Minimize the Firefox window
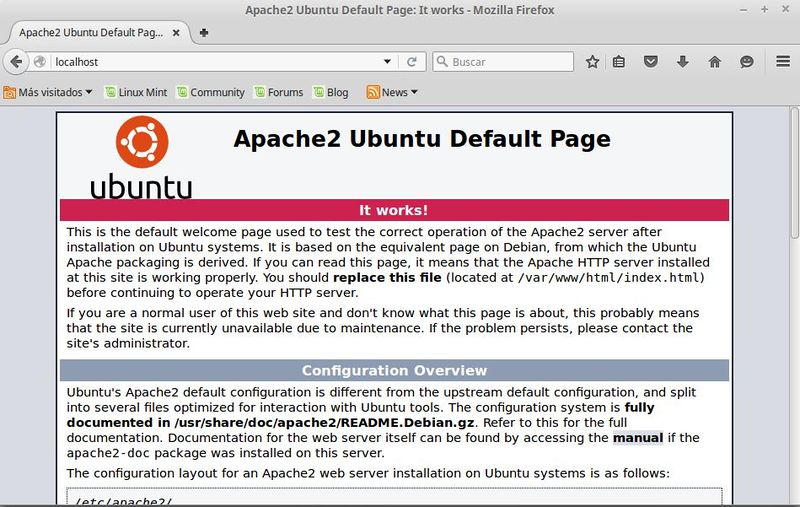 pos(743,10)
